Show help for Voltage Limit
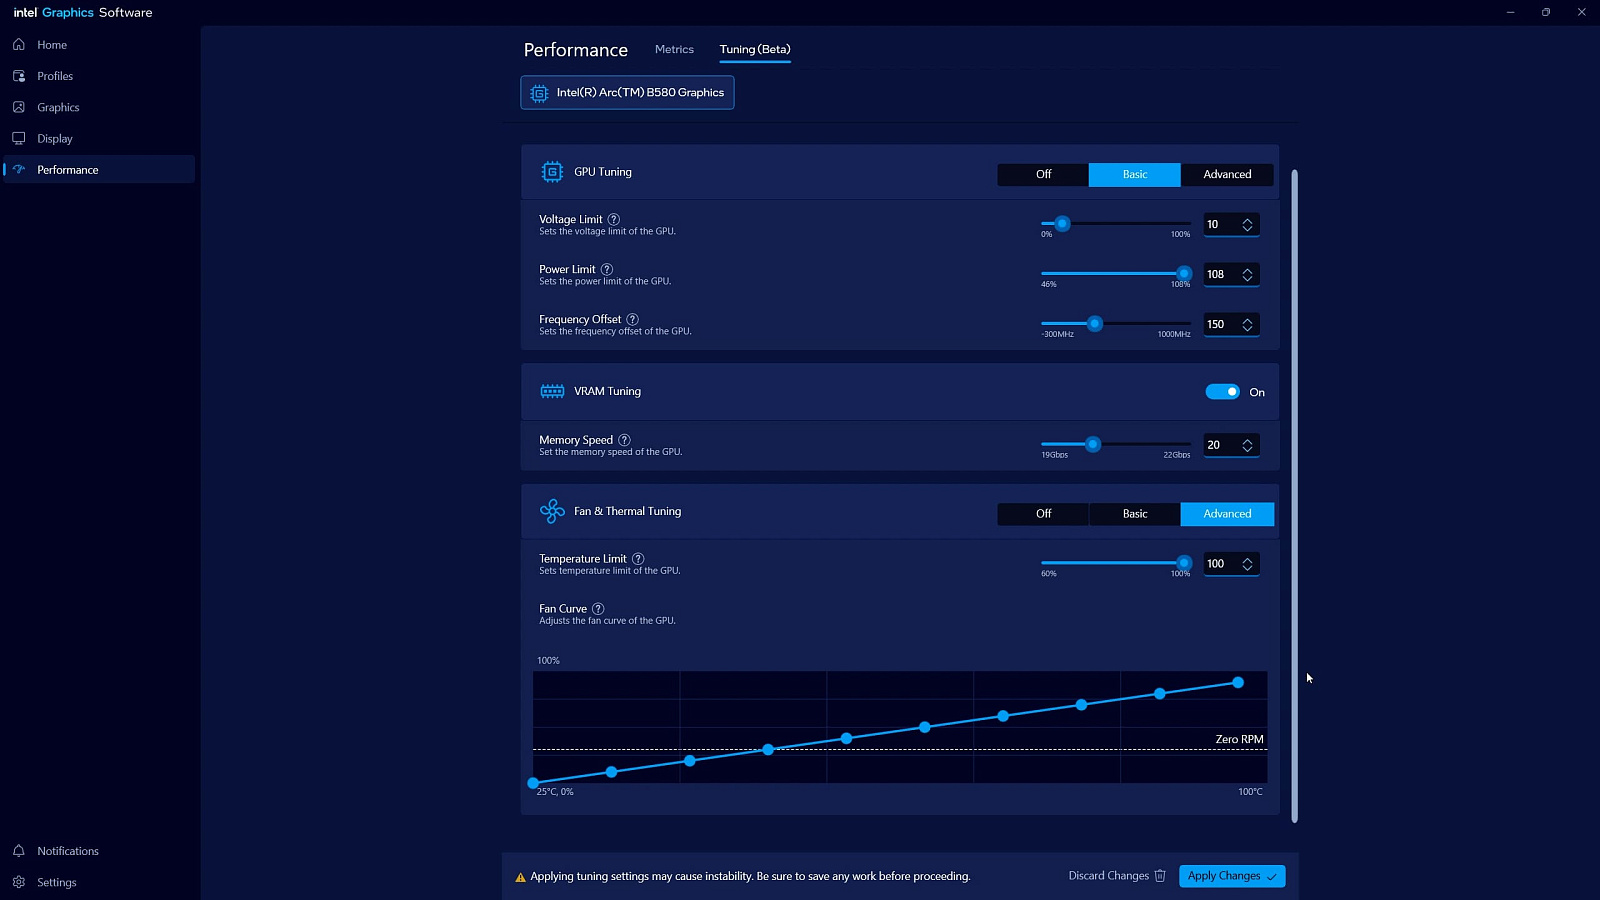The height and width of the screenshot is (900, 1600). [614, 219]
